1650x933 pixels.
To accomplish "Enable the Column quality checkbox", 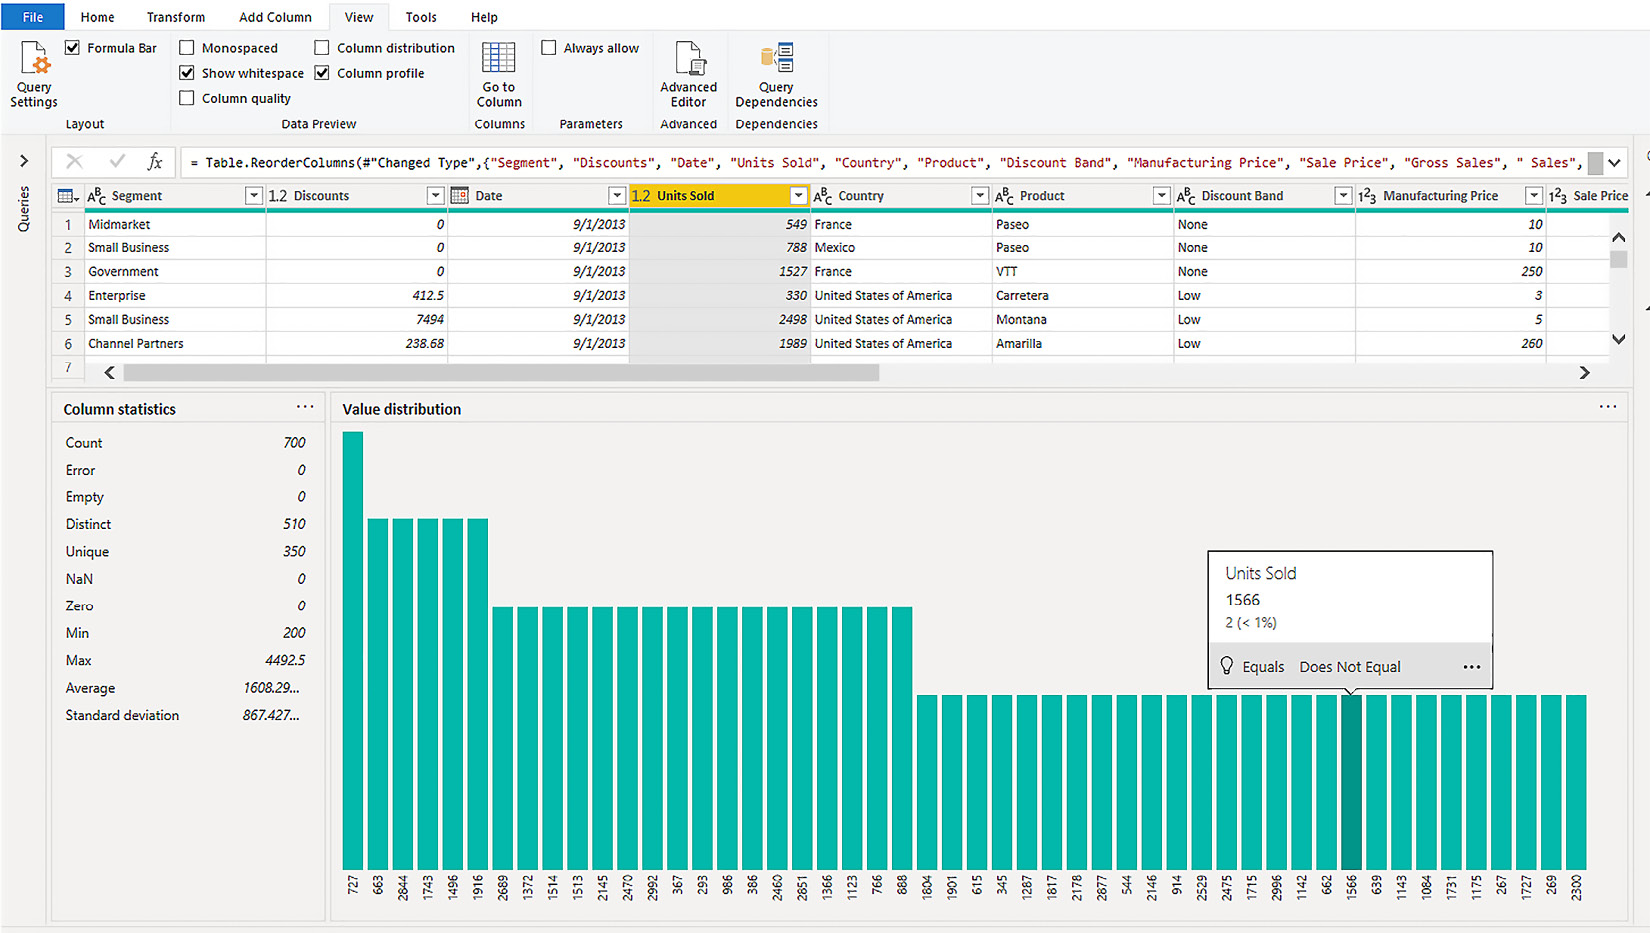I will click(187, 98).
